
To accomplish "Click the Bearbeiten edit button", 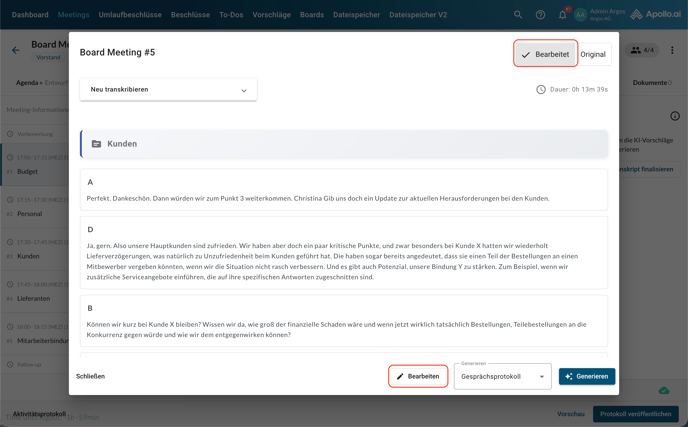I will point(418,377).
